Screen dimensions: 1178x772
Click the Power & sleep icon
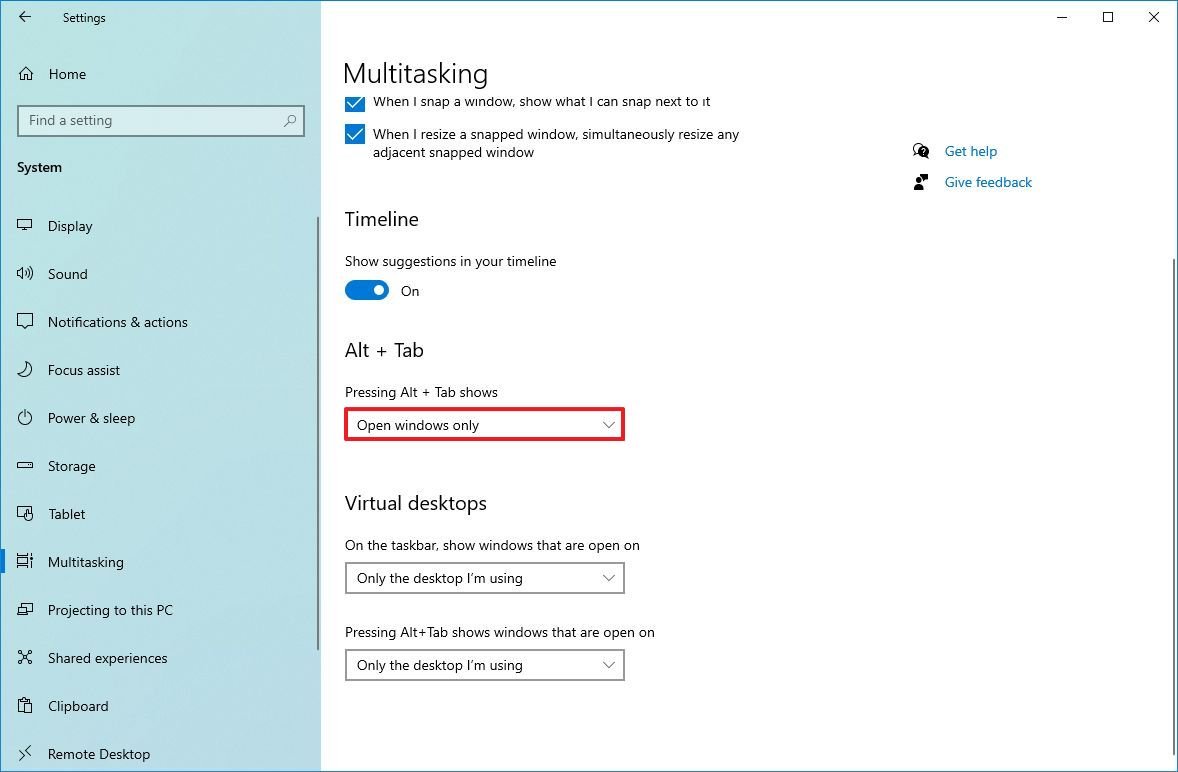[25, 418]
